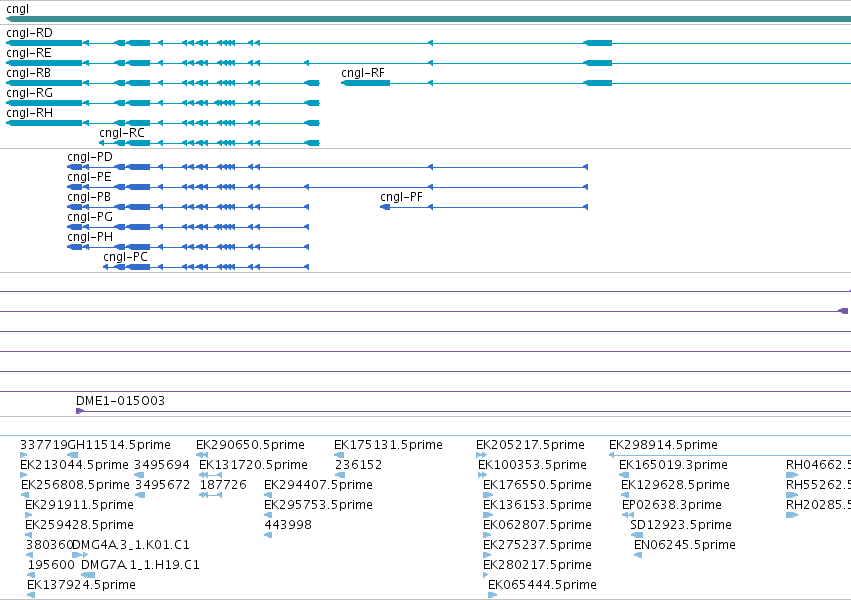Viewport: 851px width, 600px height.
Task: Click the cngl-RB transcript label
Action: (x=28, y=73)
